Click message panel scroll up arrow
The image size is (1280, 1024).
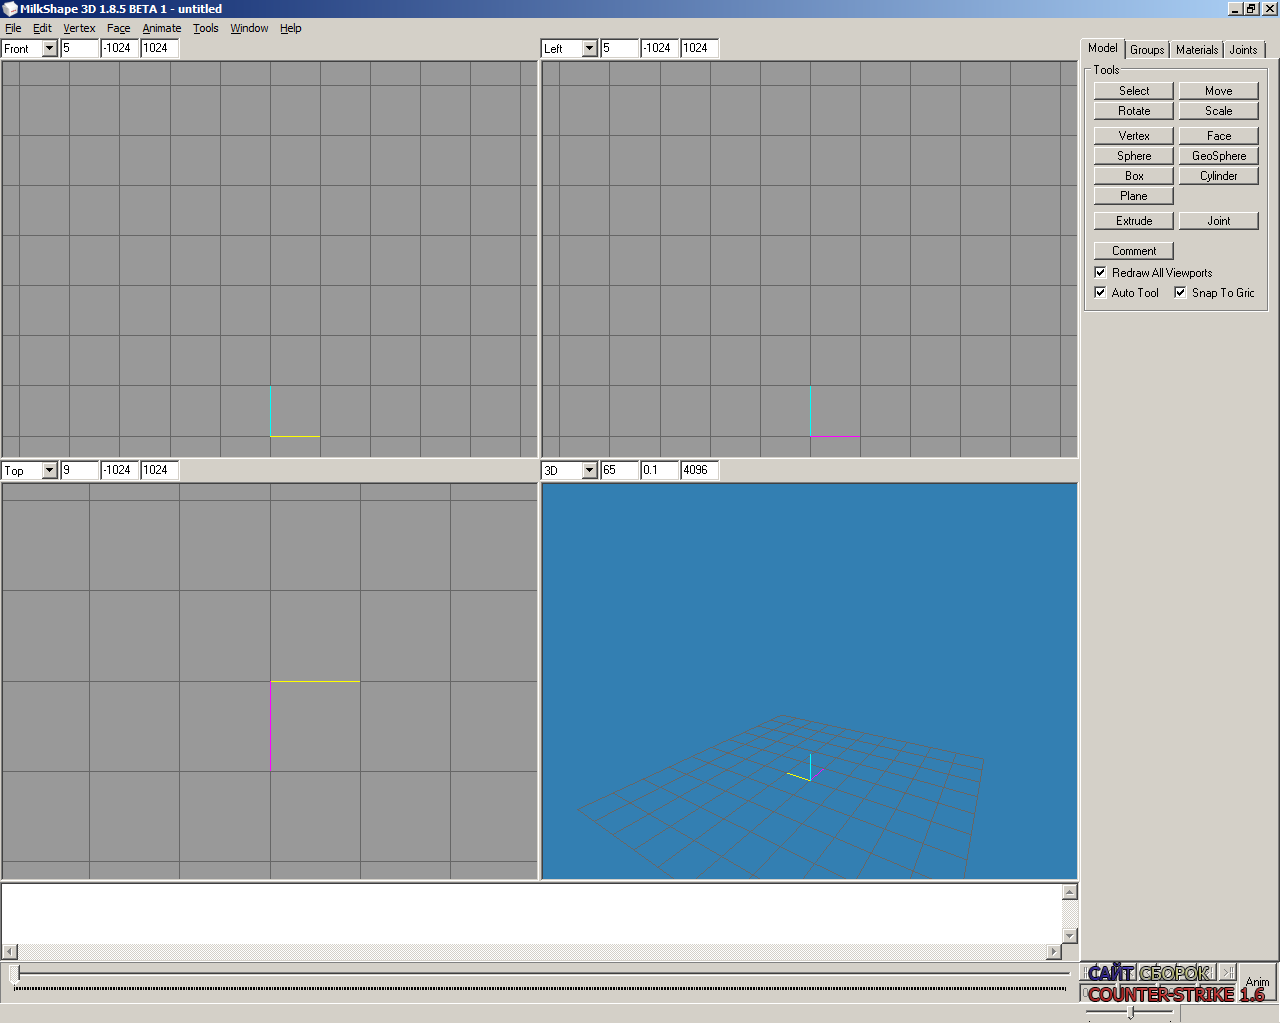1069,892
